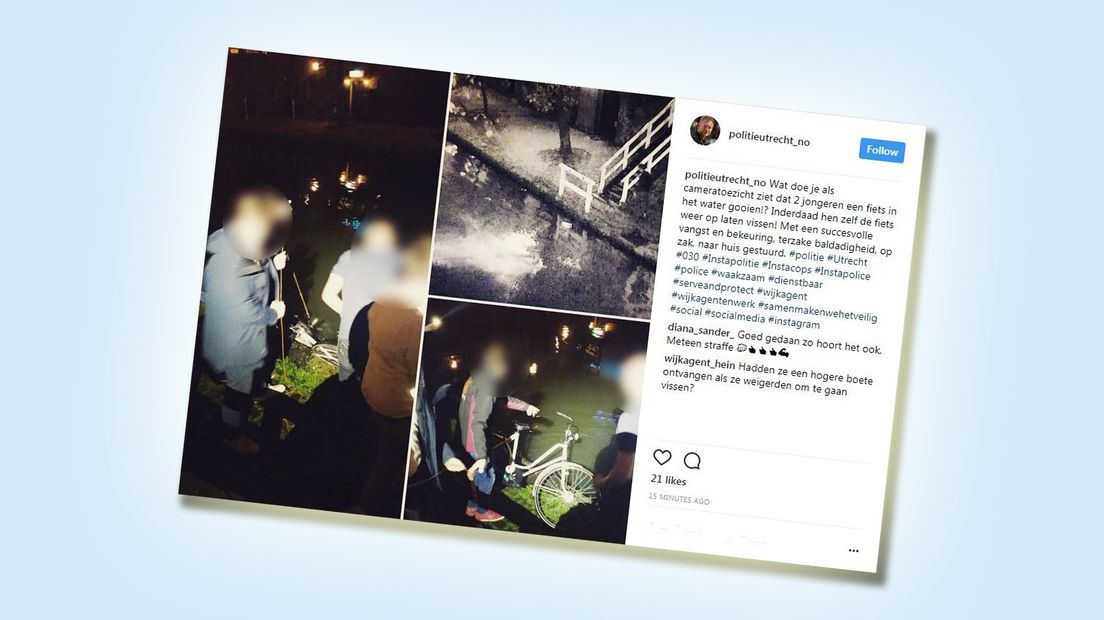Open the #samenmakenwehetveilig hashtag
This screenshot has height=620, width=1104.
tap(817, 311)
